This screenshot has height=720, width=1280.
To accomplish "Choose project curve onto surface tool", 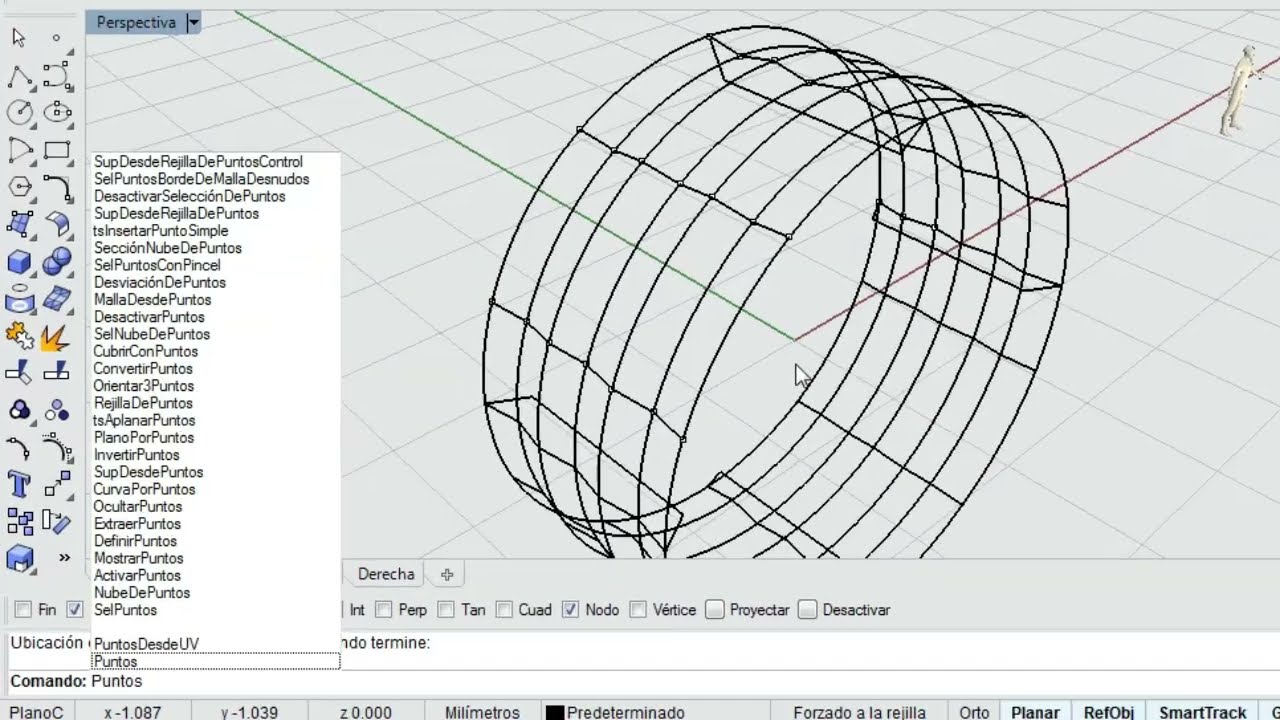I will point(19,299).
